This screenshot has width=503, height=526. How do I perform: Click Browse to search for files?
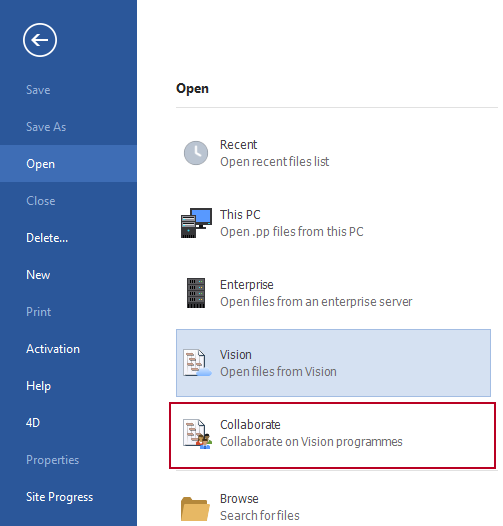[333, 507]
